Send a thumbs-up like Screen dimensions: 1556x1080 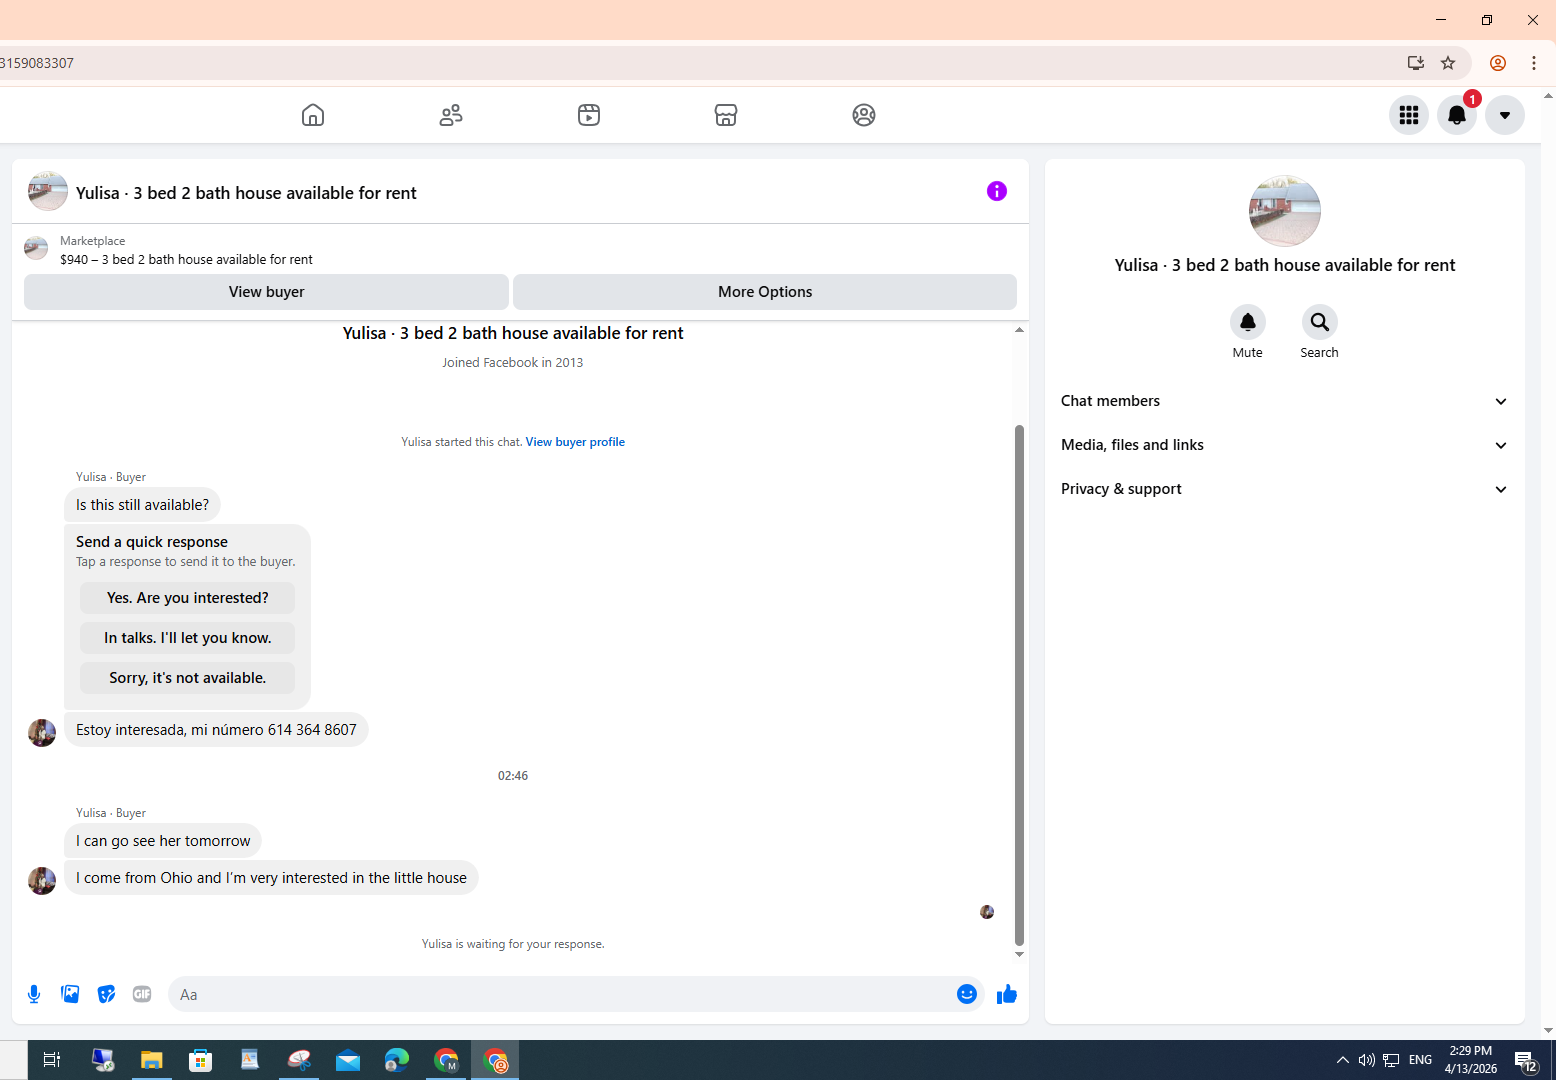pos(1007,994)
